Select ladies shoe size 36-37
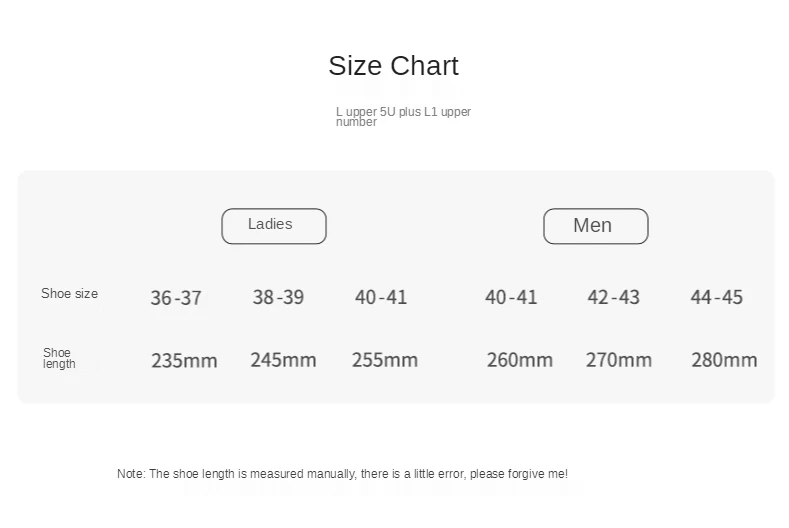This screenshot has width=789, height=528. pyautogui.click(x=176, y=298)
